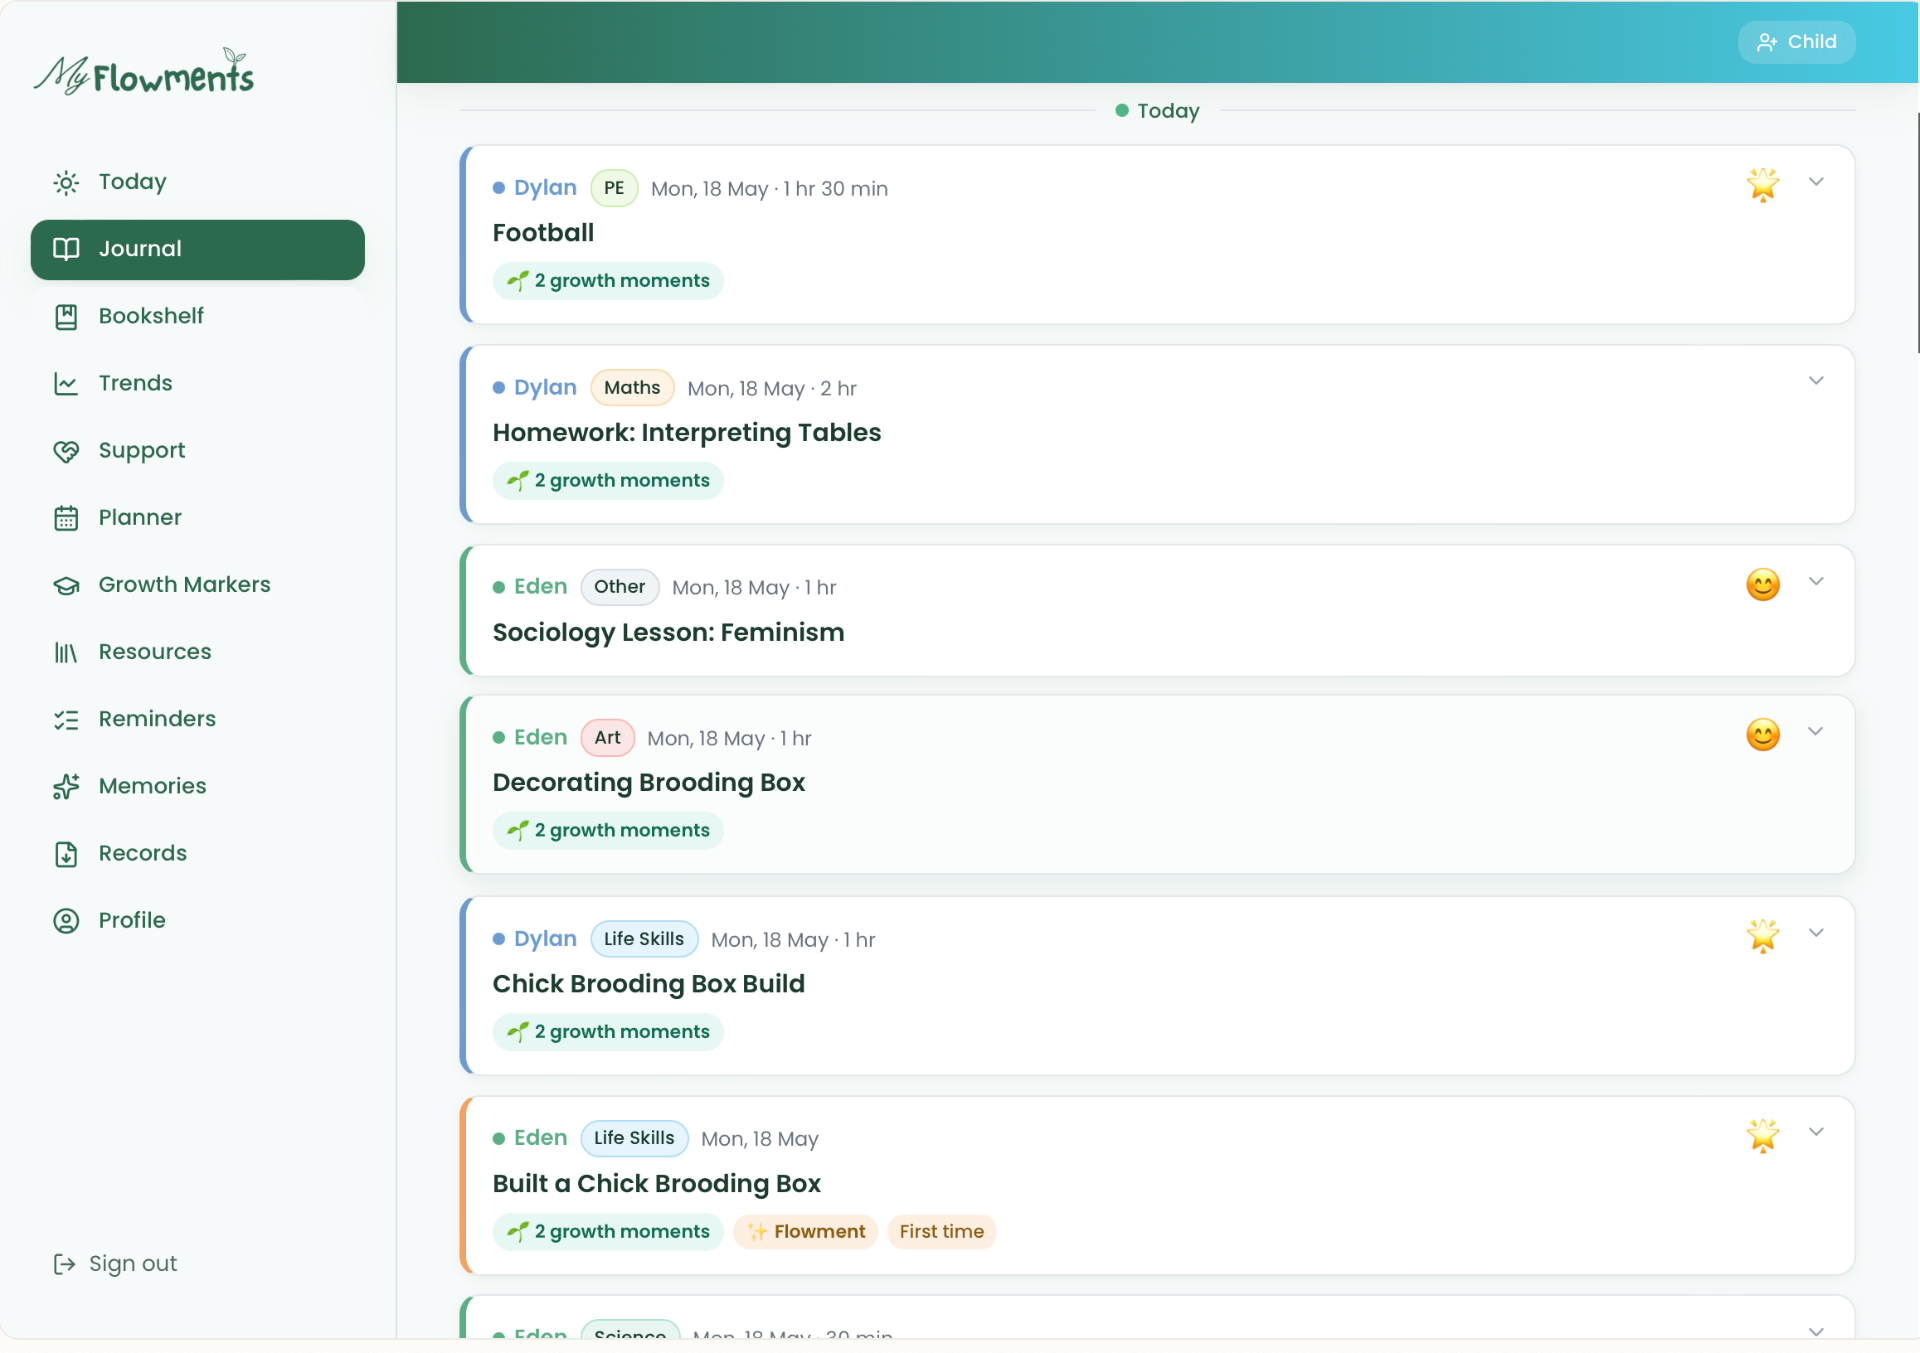The height and width of the screenshot is (1353, 1920).
Task: Expand the Decorating Brooding Box entry
Action: 1816,732
